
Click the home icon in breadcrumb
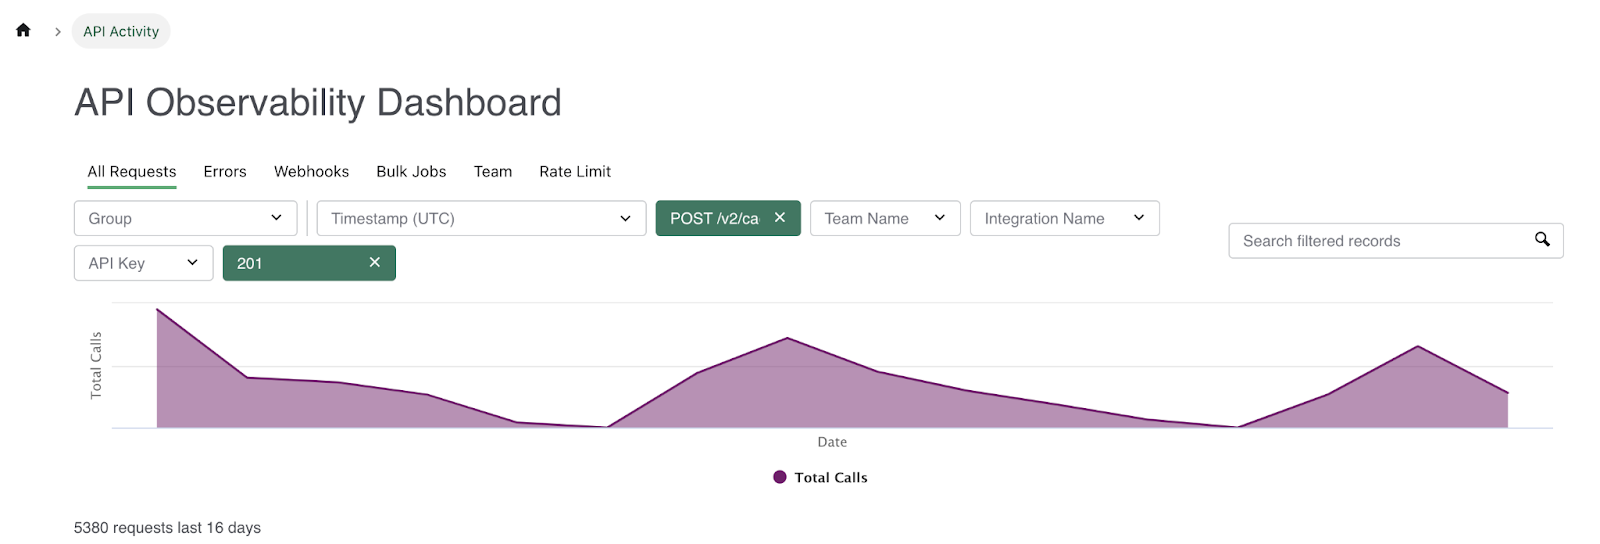tap(23, 30)
